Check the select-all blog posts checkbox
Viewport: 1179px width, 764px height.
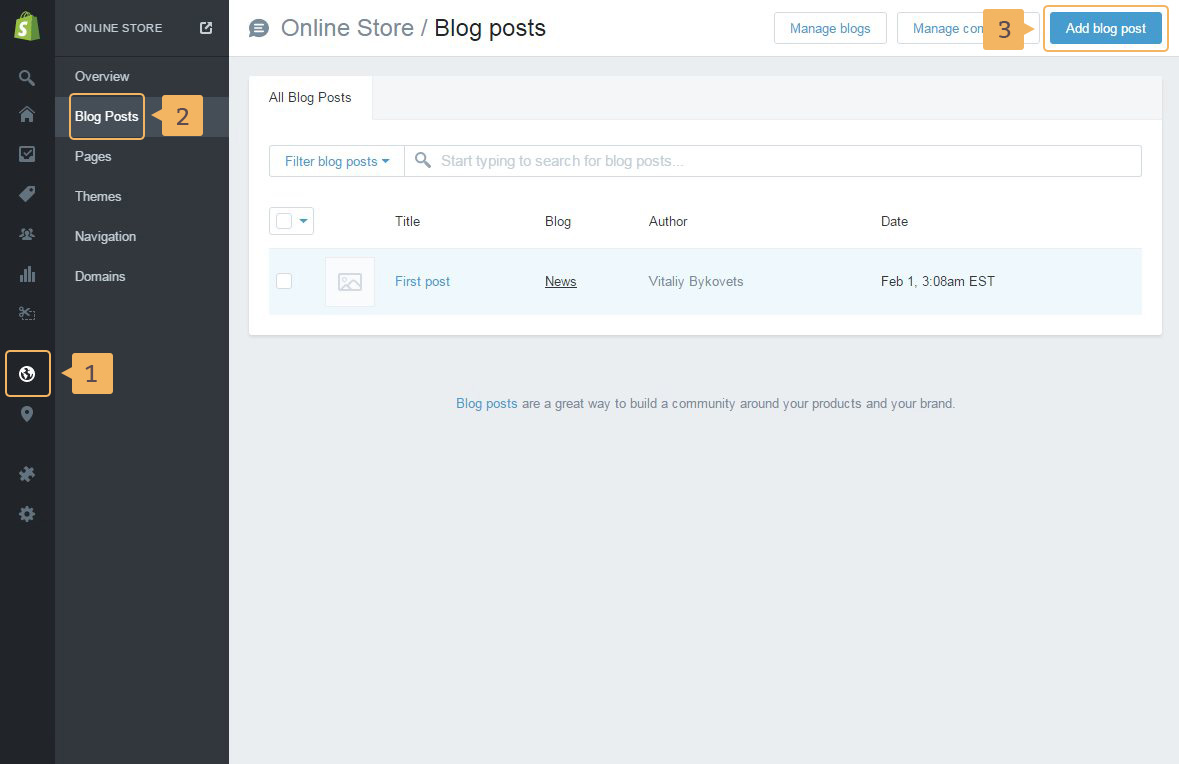(x=284, y=221)
